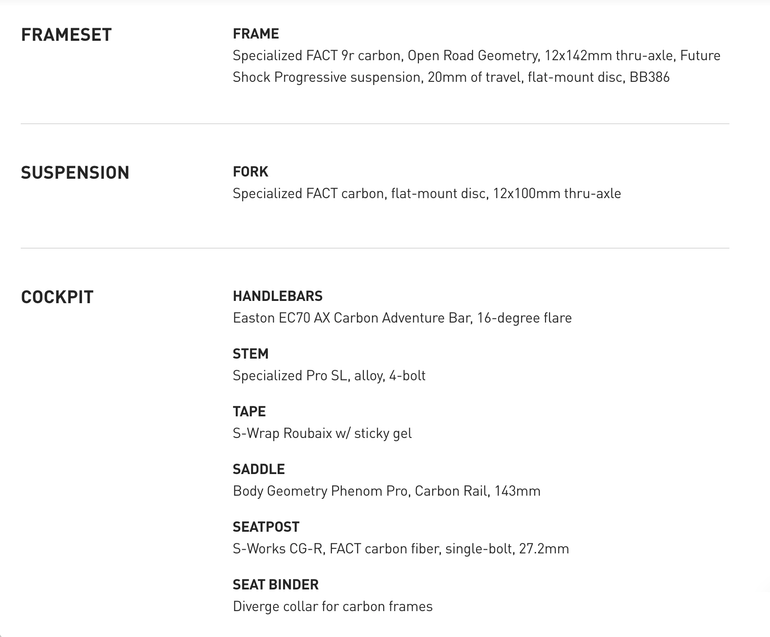Click the Diverge collar for carbon frames text
The image size is (770, 637).
pyautogui.click(x=332, y=607)
